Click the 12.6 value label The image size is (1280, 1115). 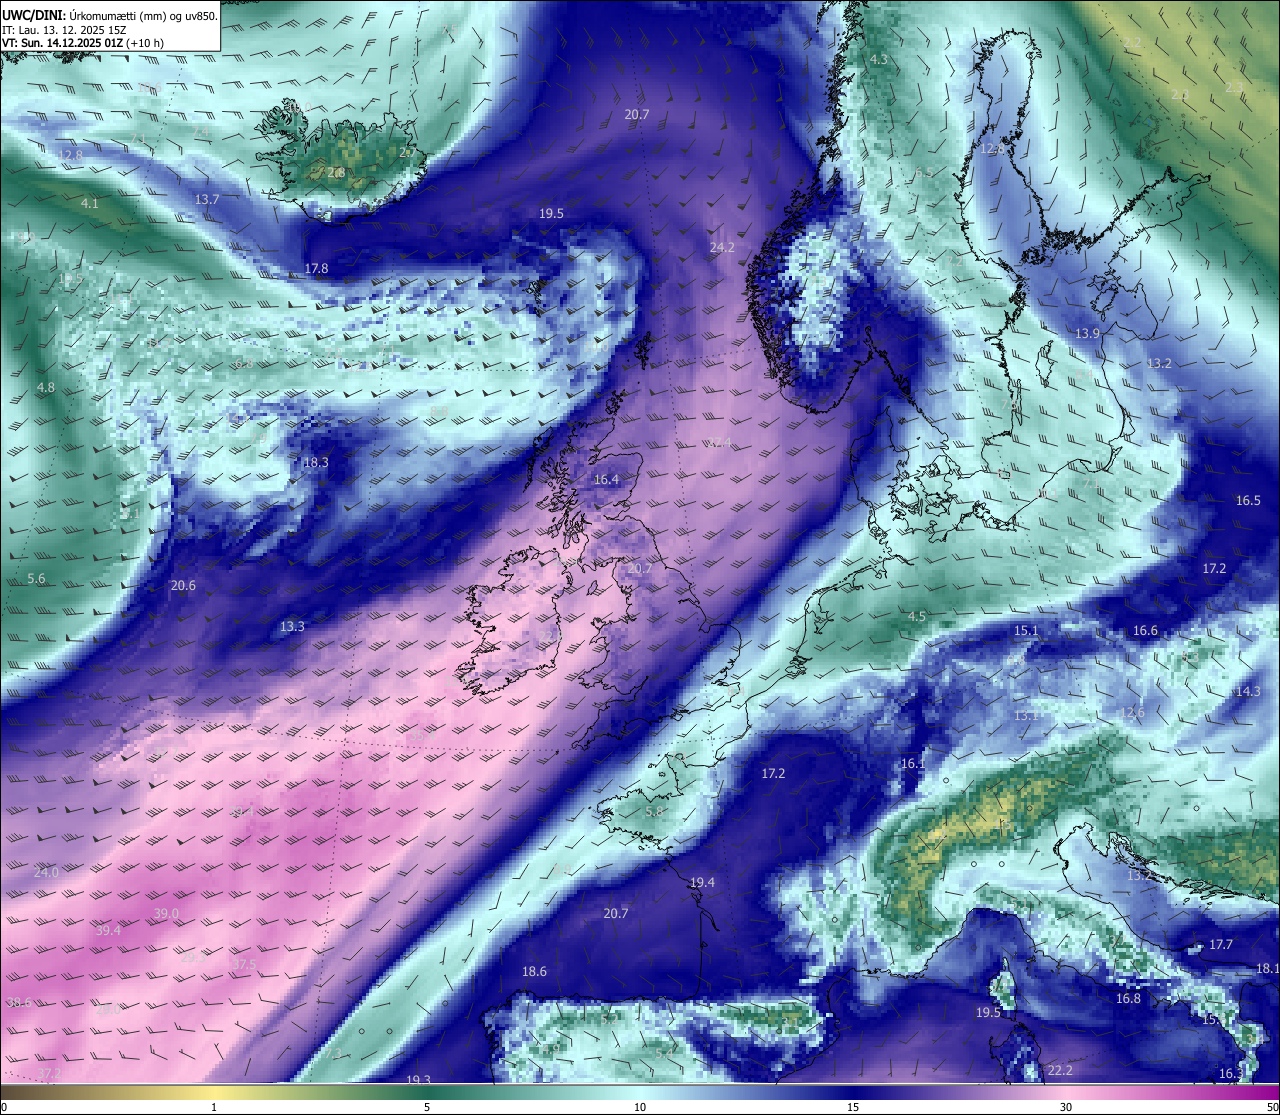(x=1132, y=712)
